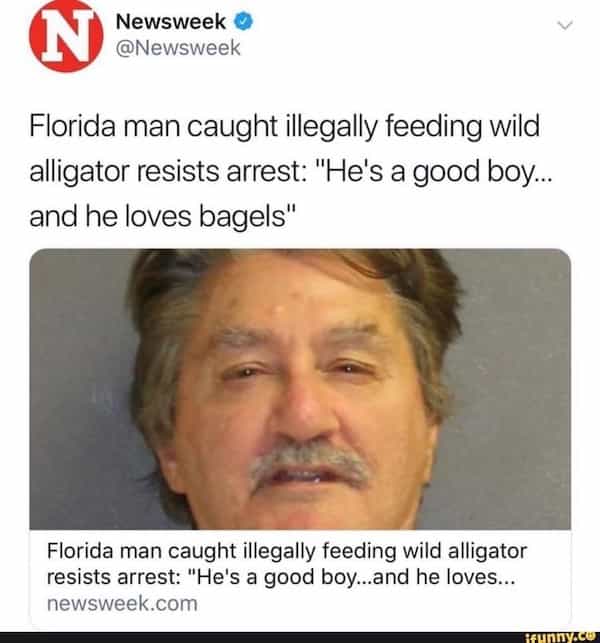Click the smiley face in ifunny logo
The height and width of the screenshot is (643, 600).
coord(591,636)
